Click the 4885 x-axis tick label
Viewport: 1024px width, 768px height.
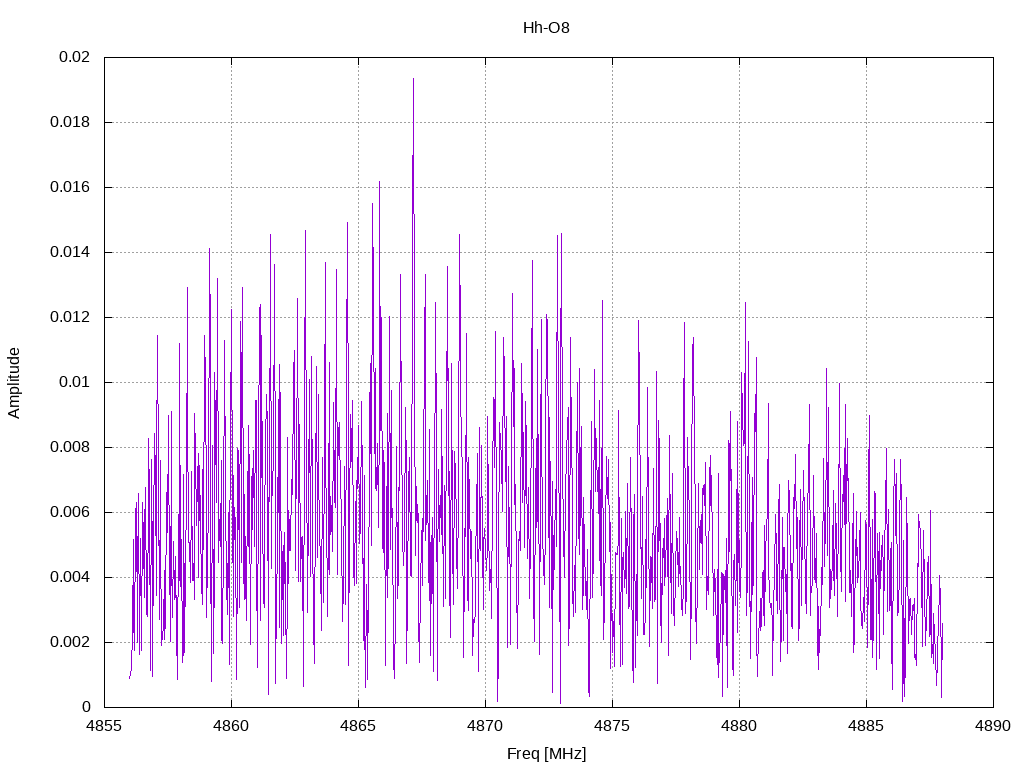(867, 726)
